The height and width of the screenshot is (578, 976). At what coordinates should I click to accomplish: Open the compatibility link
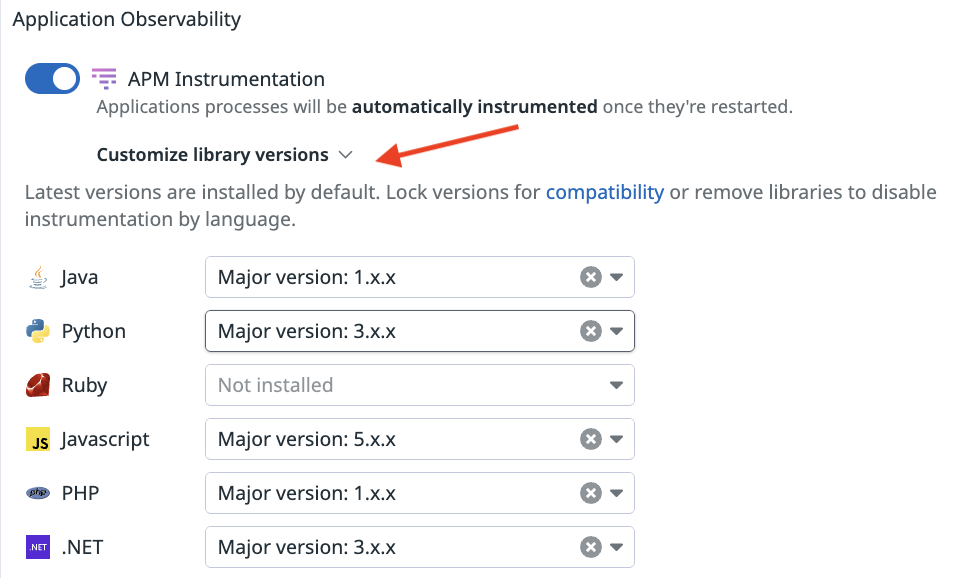604,192
